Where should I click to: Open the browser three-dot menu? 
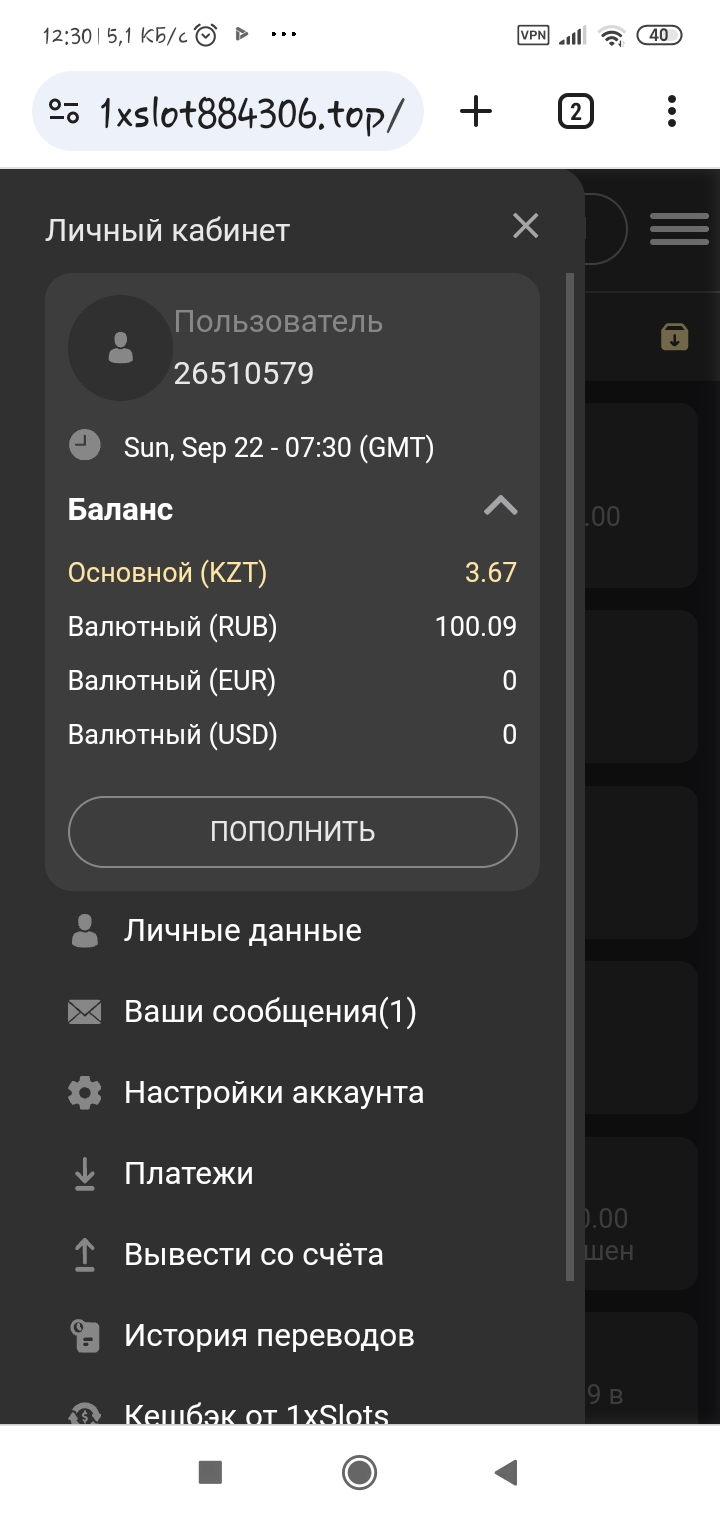click(671, 111)
